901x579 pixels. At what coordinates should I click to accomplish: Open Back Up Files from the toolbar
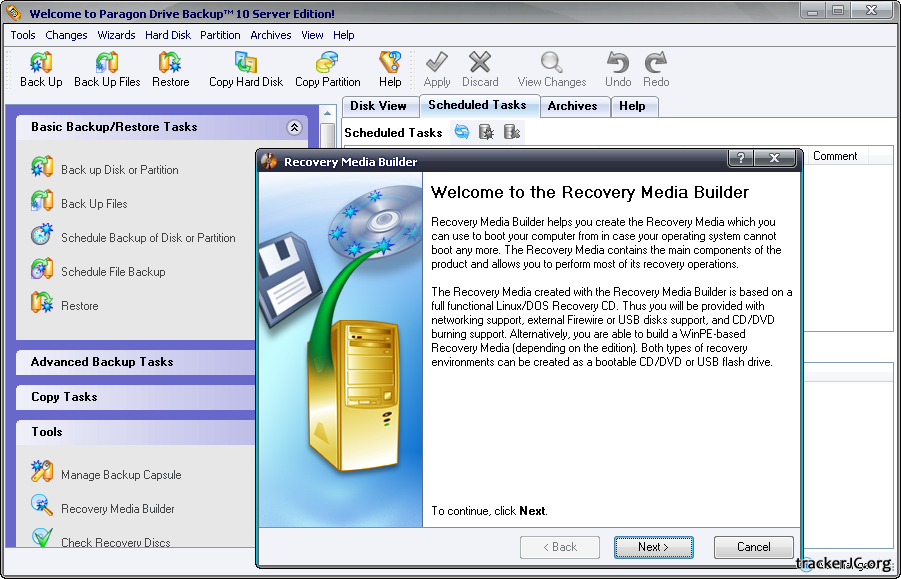coord(107,70)
